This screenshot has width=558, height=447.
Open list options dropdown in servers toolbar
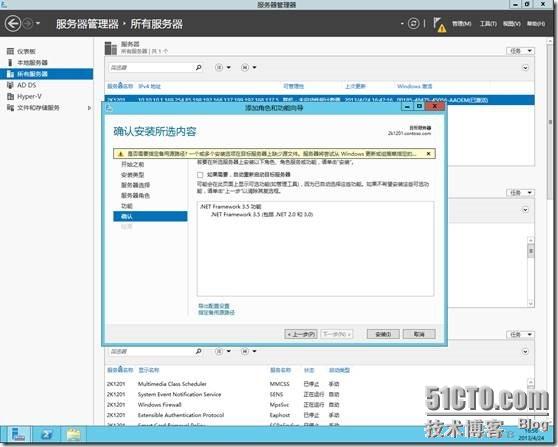tap(223, 67)
